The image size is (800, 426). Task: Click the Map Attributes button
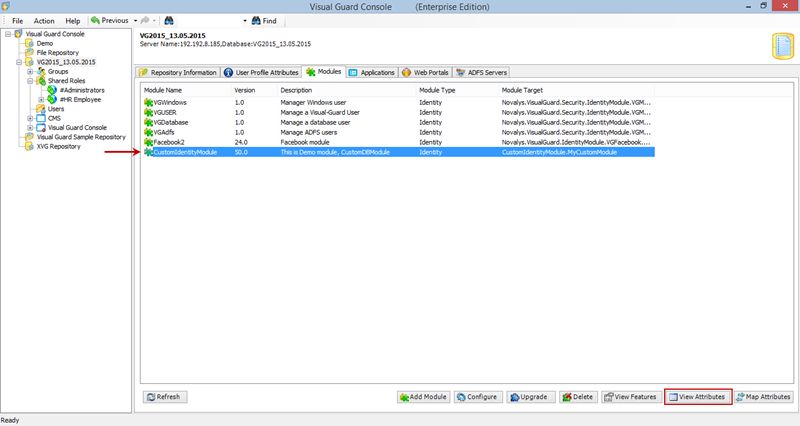(x=763, y=397)
